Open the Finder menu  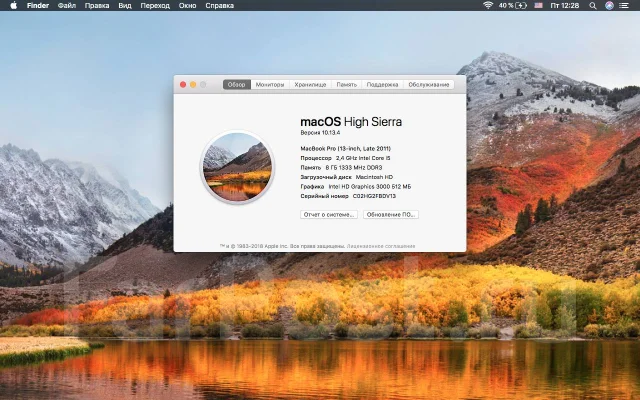coord(38,5)
